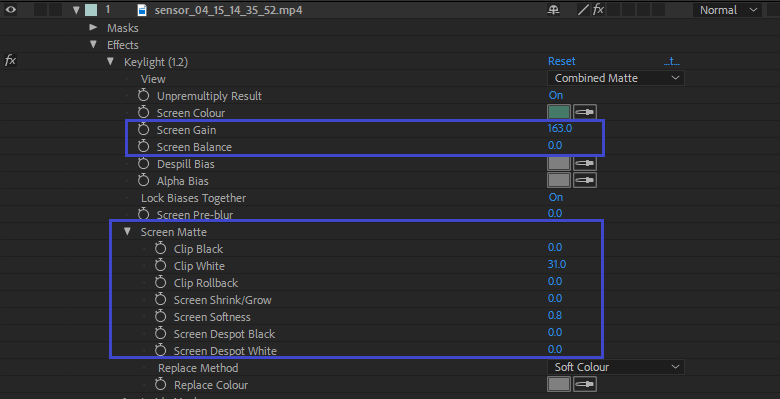Open the View Combined Matte dropdown

(x=616, y=78)
